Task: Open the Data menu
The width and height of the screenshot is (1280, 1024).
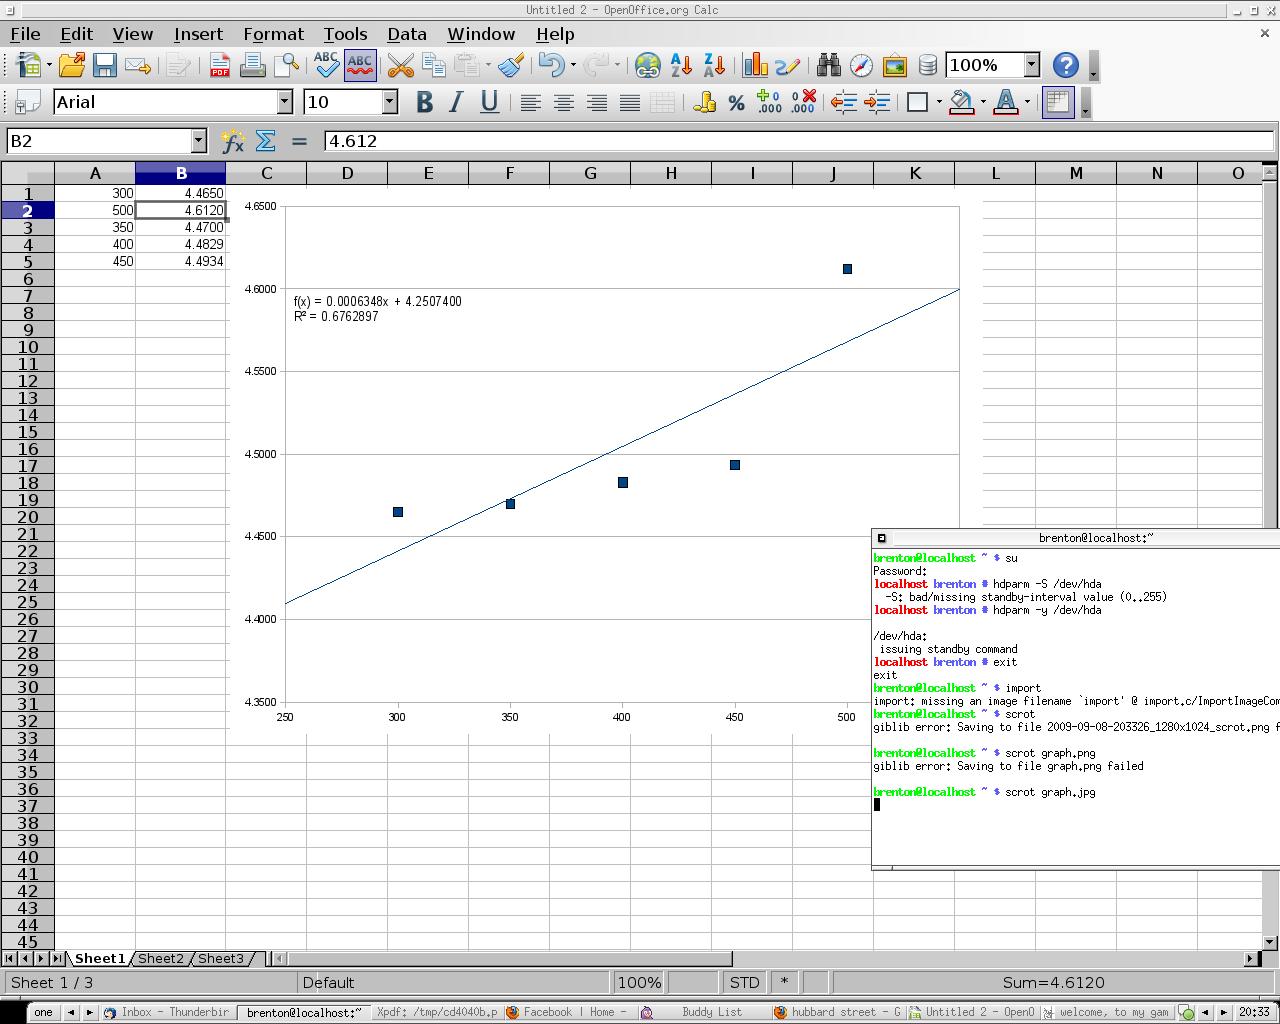Action: (x=407, y=34)
